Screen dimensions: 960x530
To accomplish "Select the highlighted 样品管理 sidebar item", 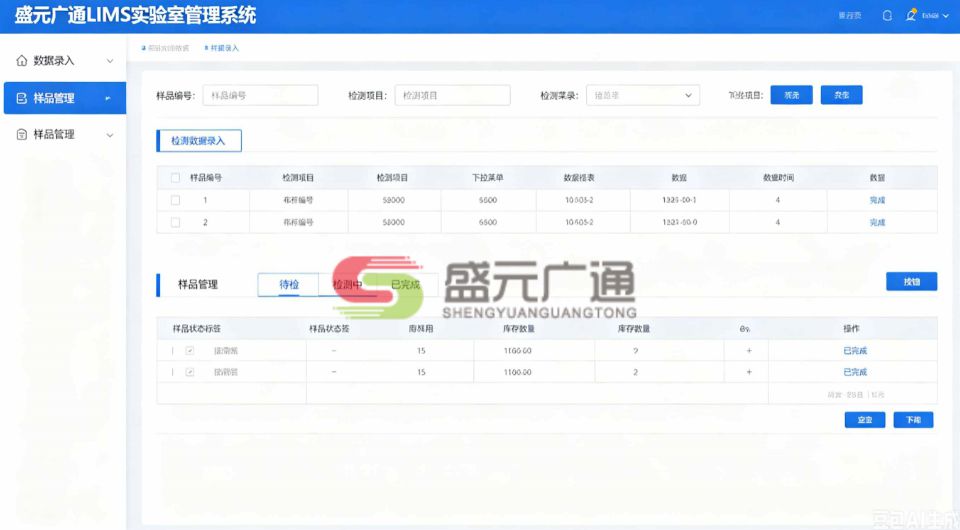I will coord(65,98).
